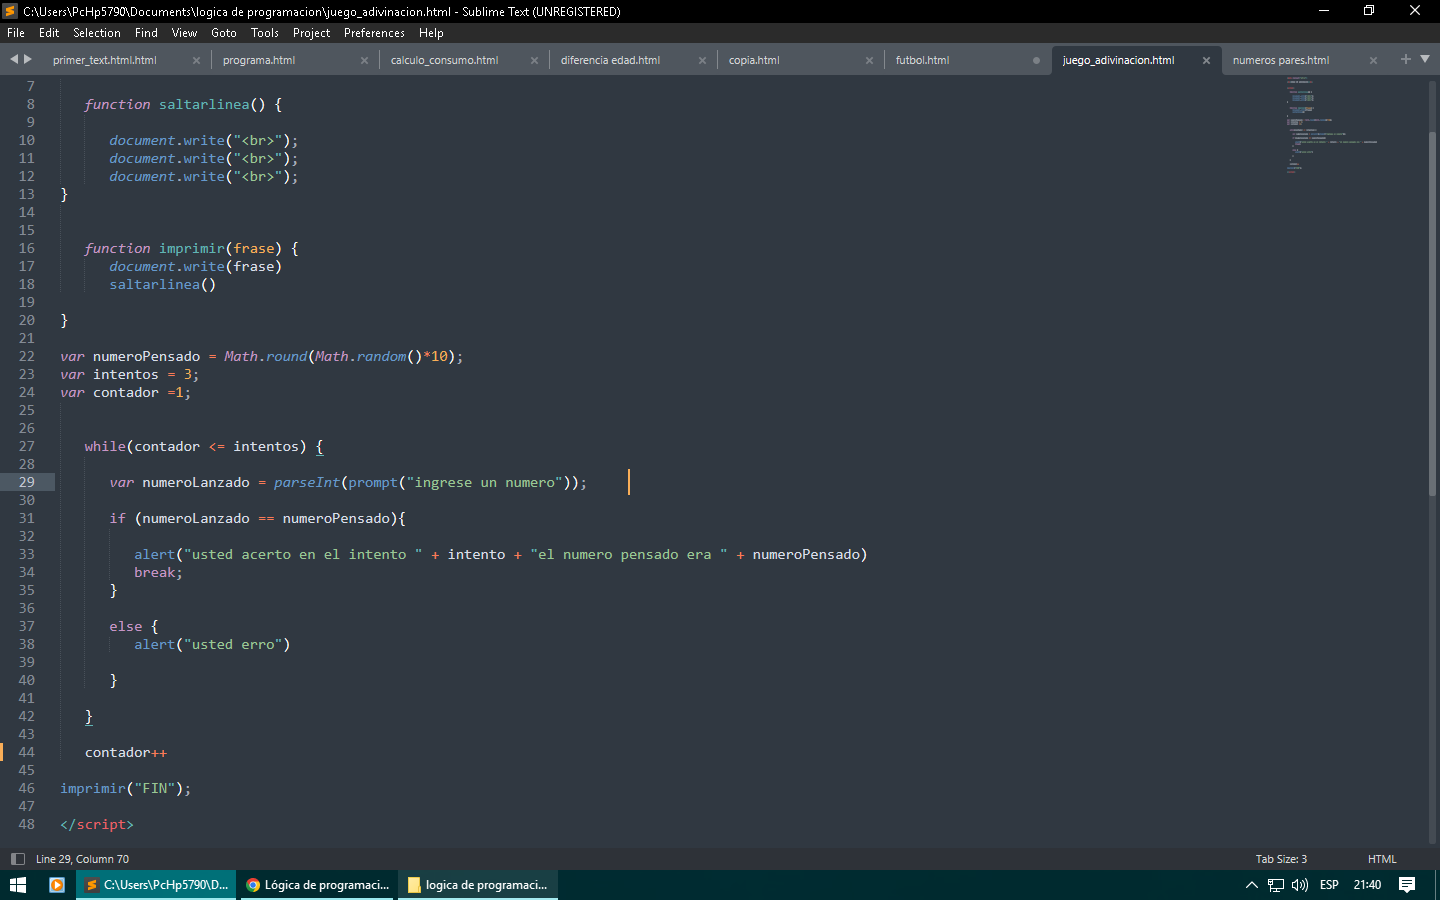Open the media player taskbar icon

point(57,885)
